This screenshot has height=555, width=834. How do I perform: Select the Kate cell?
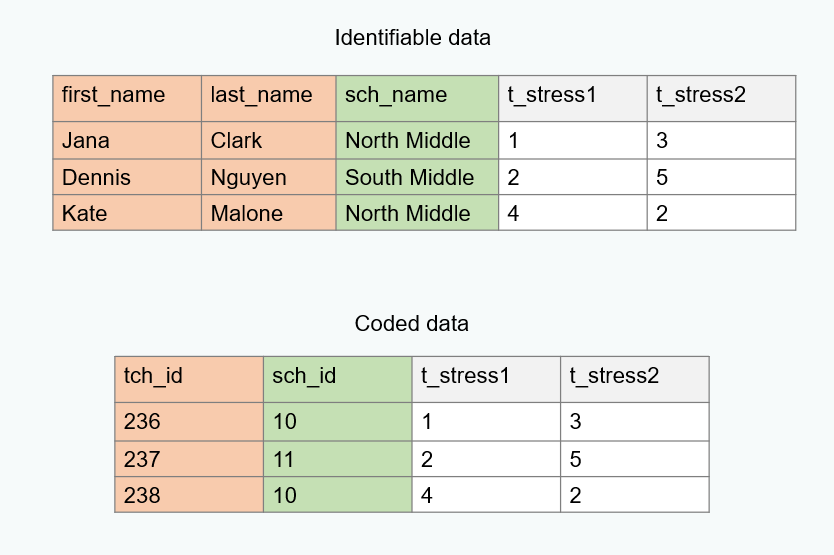(x=127, y=214)
